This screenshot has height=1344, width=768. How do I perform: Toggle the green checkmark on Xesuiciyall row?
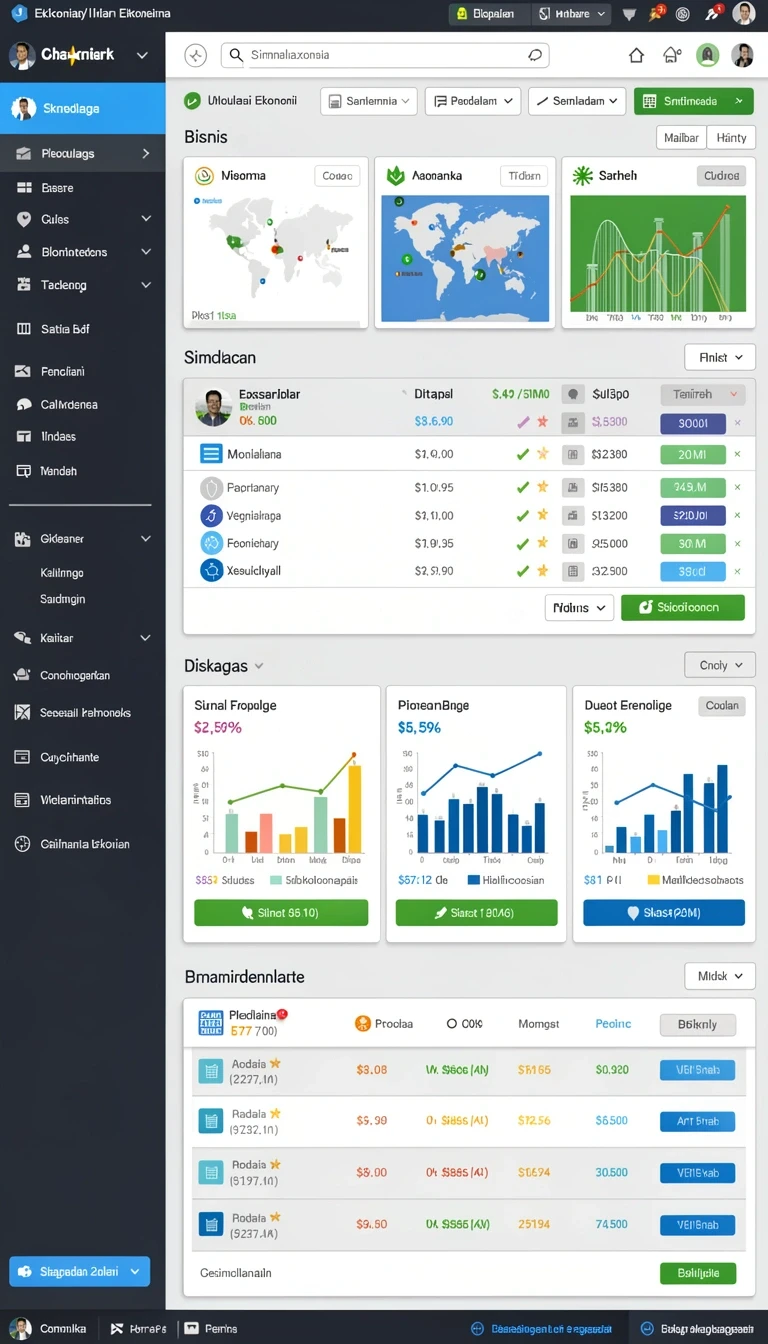[x=522, y=571]
